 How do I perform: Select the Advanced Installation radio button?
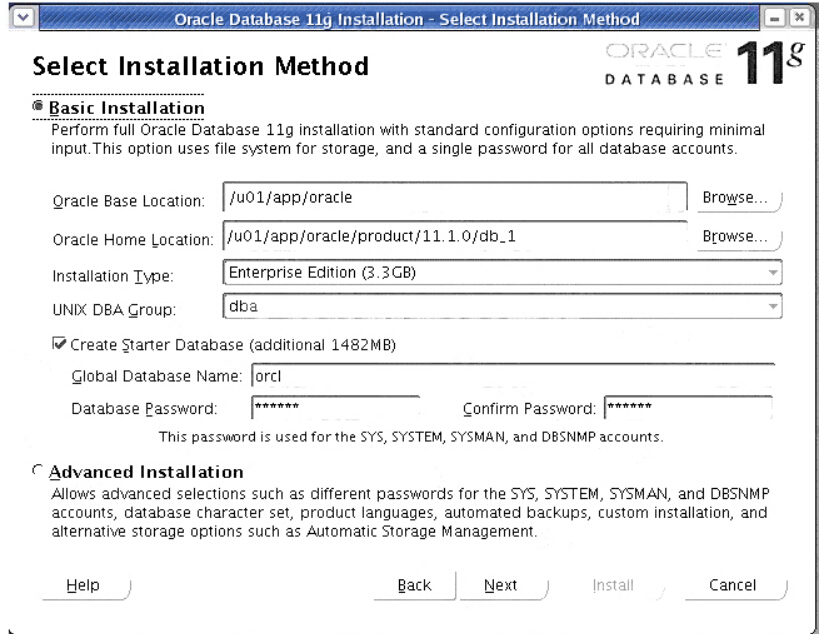[x=38, y=471]
